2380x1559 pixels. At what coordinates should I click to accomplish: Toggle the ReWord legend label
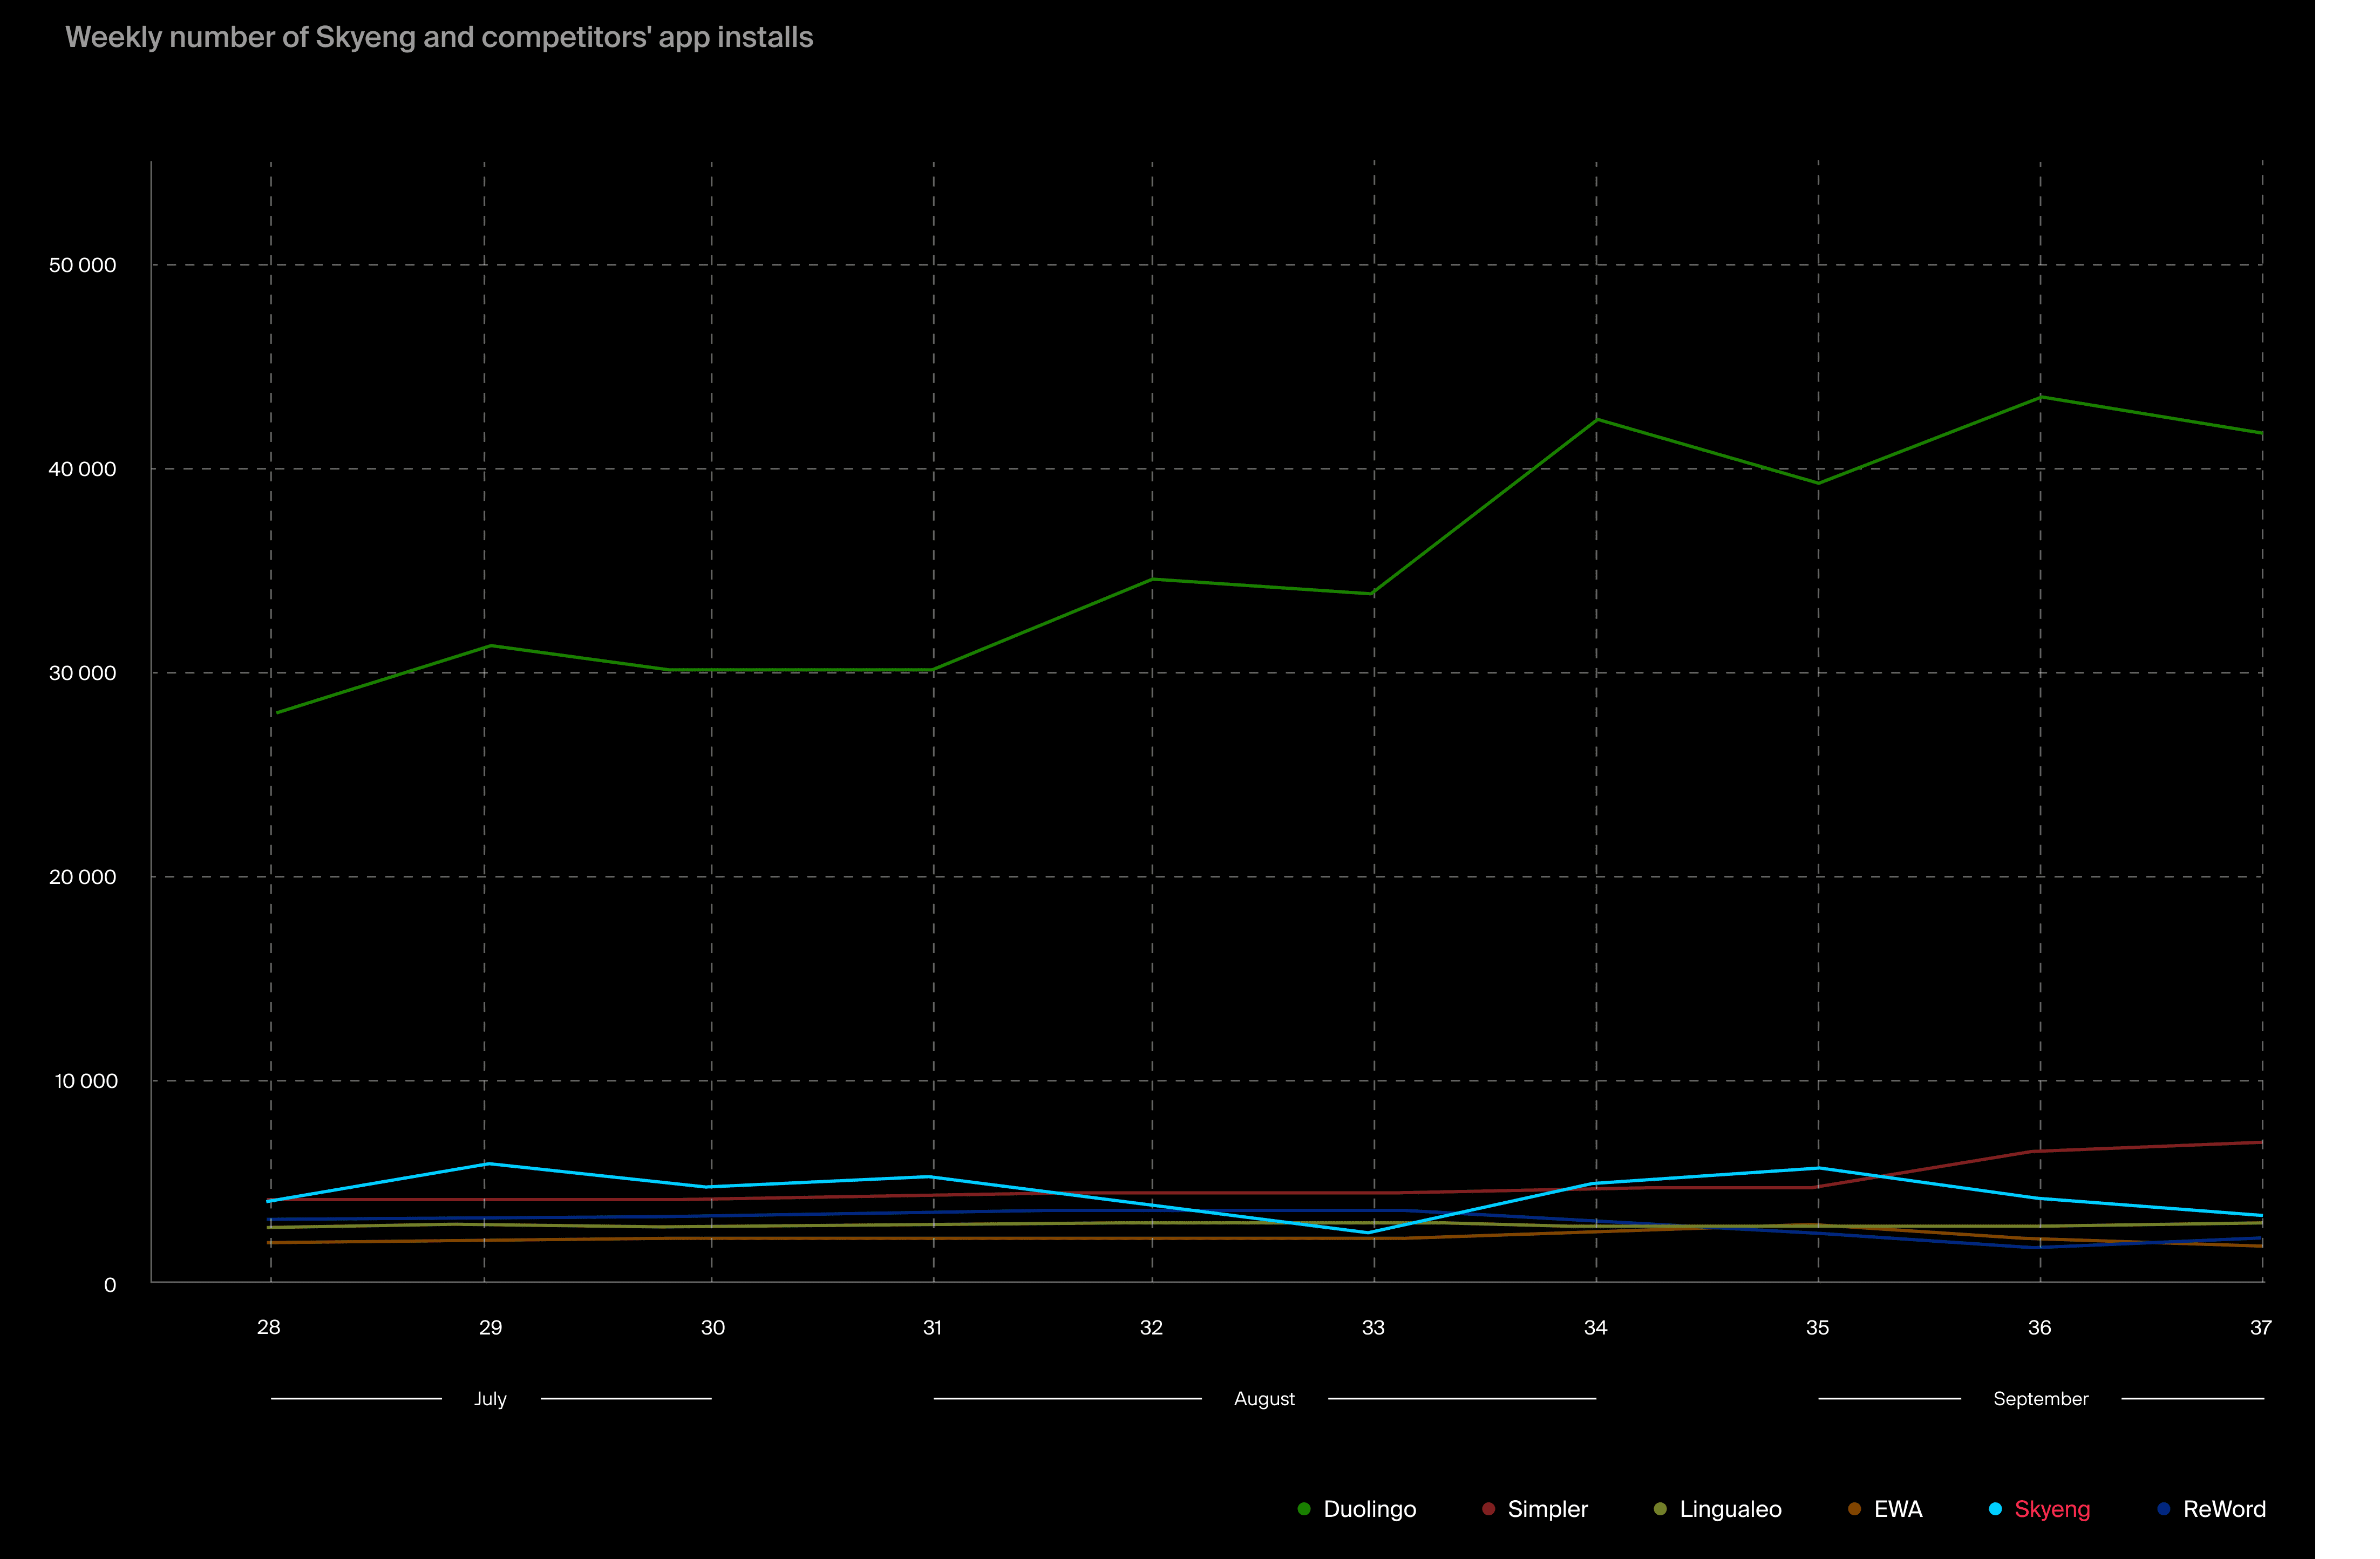(2224, 1509)
